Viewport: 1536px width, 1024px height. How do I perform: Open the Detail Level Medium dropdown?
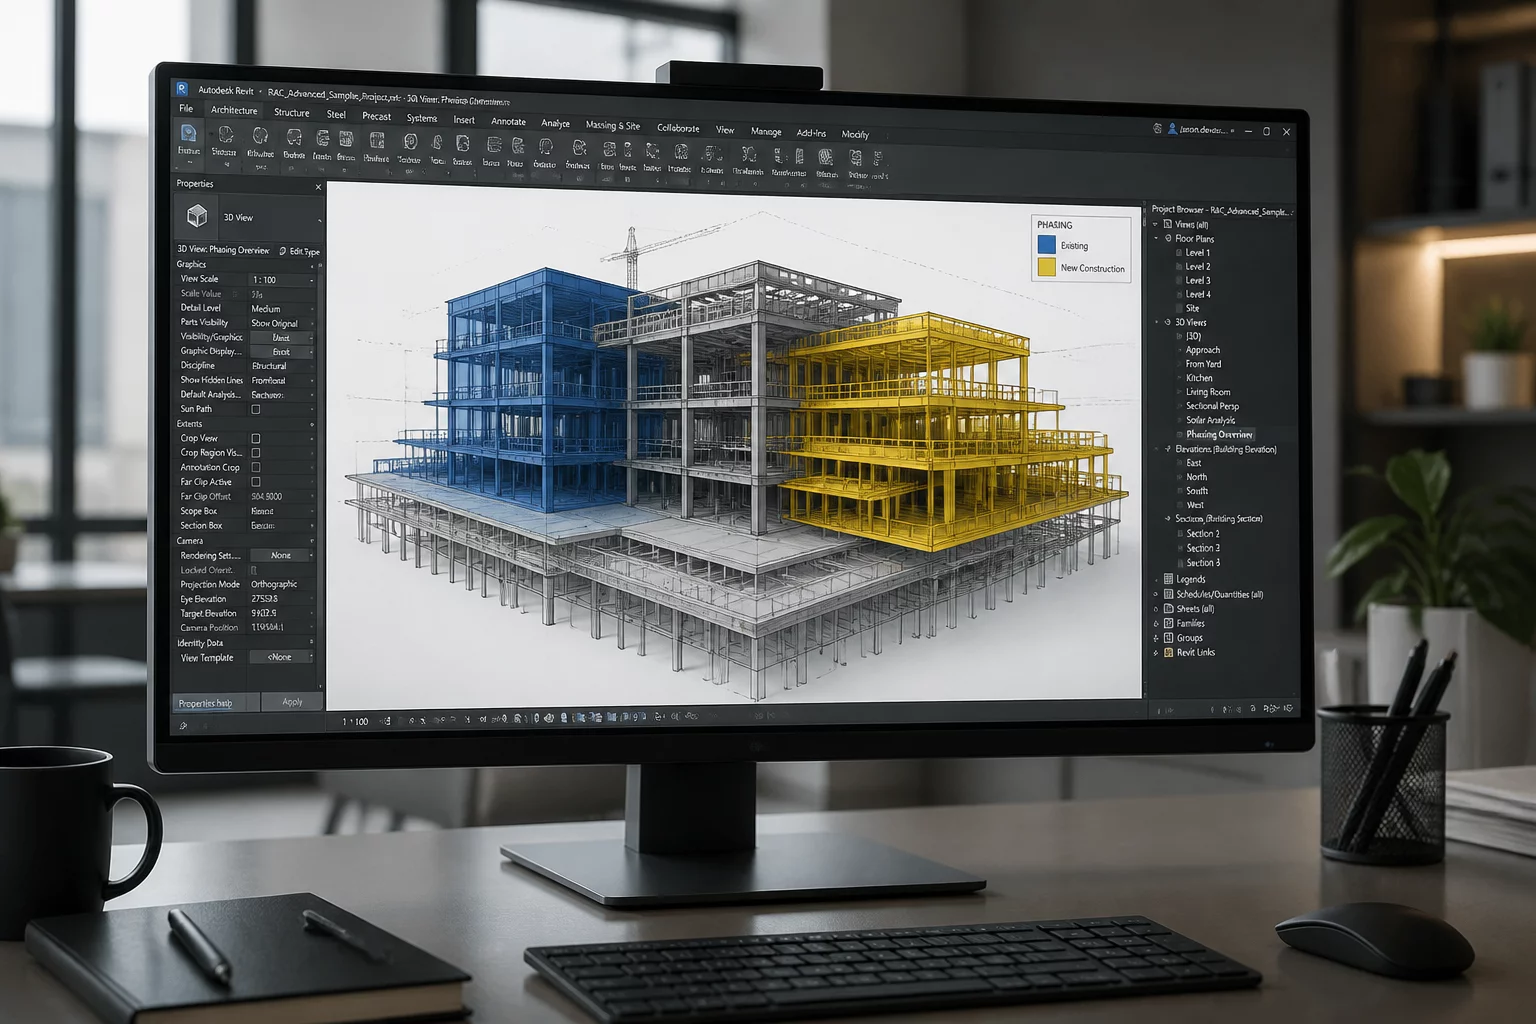pos(281,309)
